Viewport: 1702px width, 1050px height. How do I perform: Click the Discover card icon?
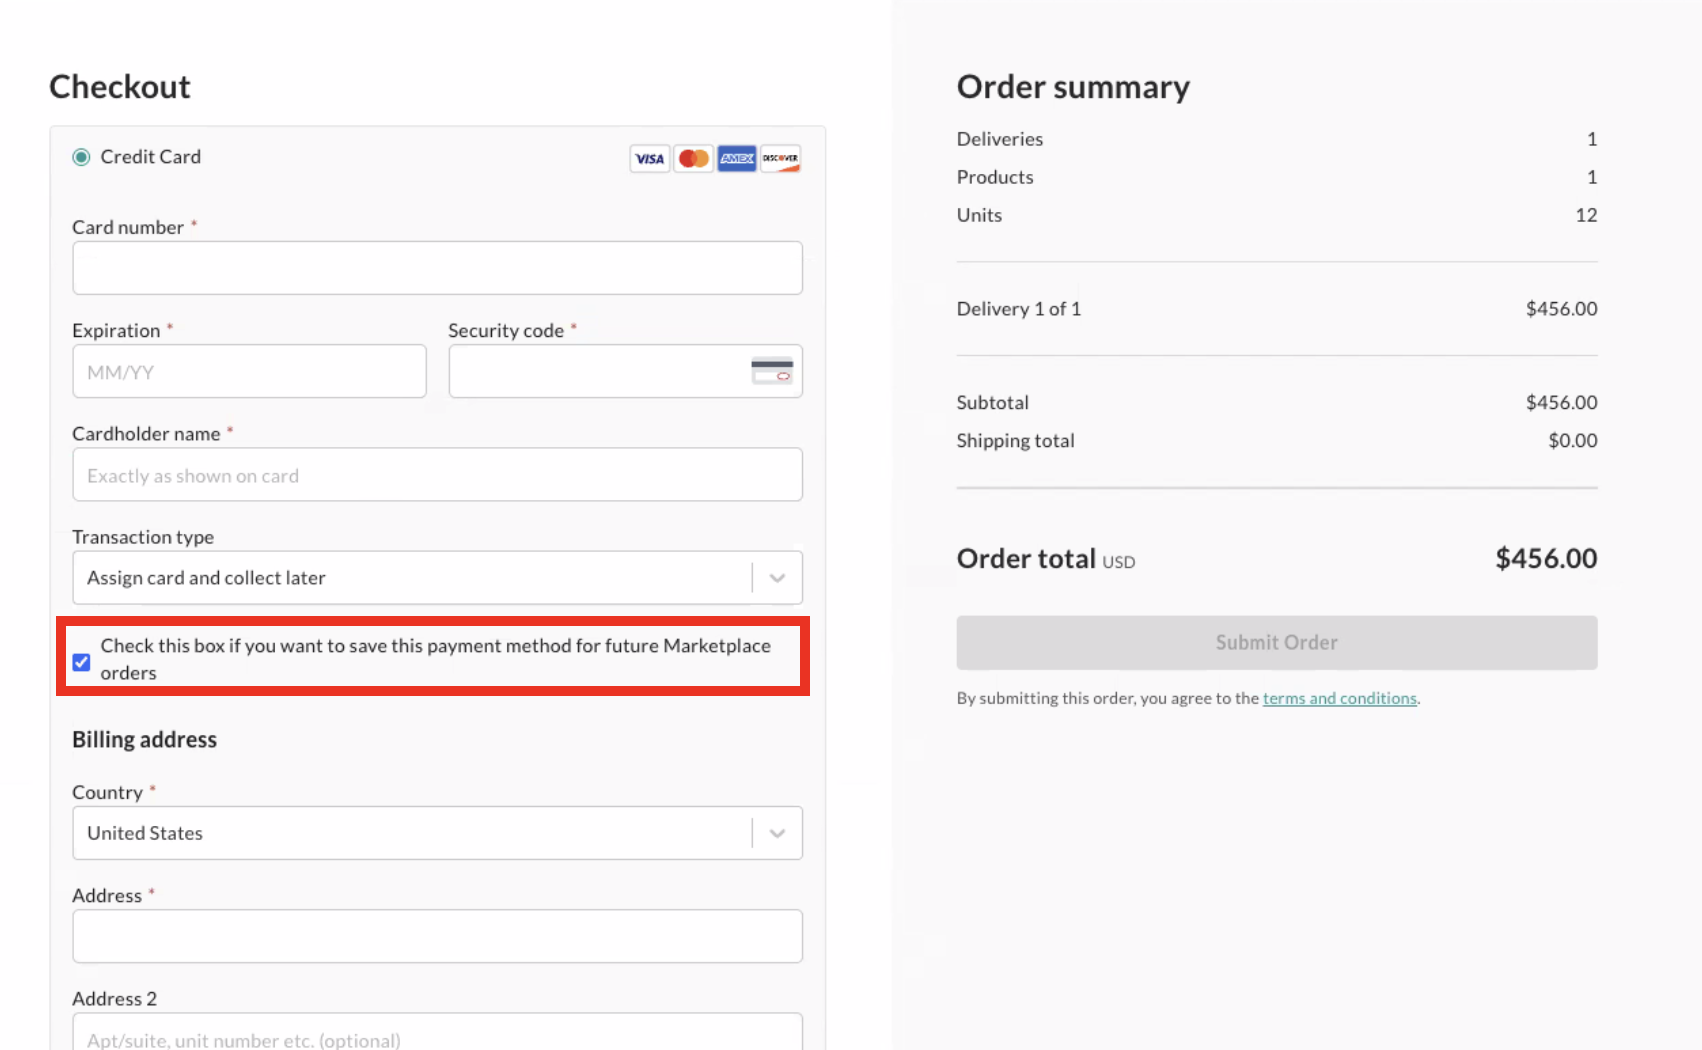(780, 158)
